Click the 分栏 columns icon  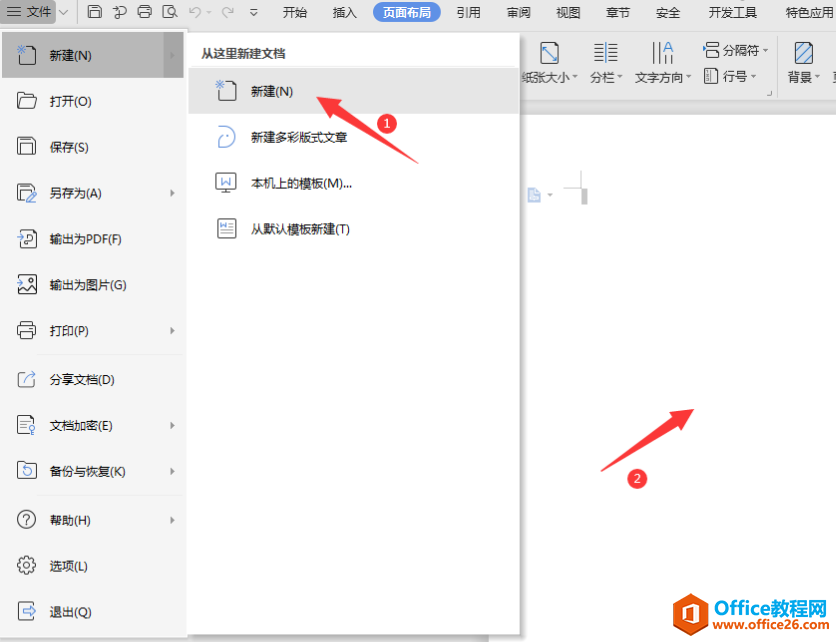[606, 53]
